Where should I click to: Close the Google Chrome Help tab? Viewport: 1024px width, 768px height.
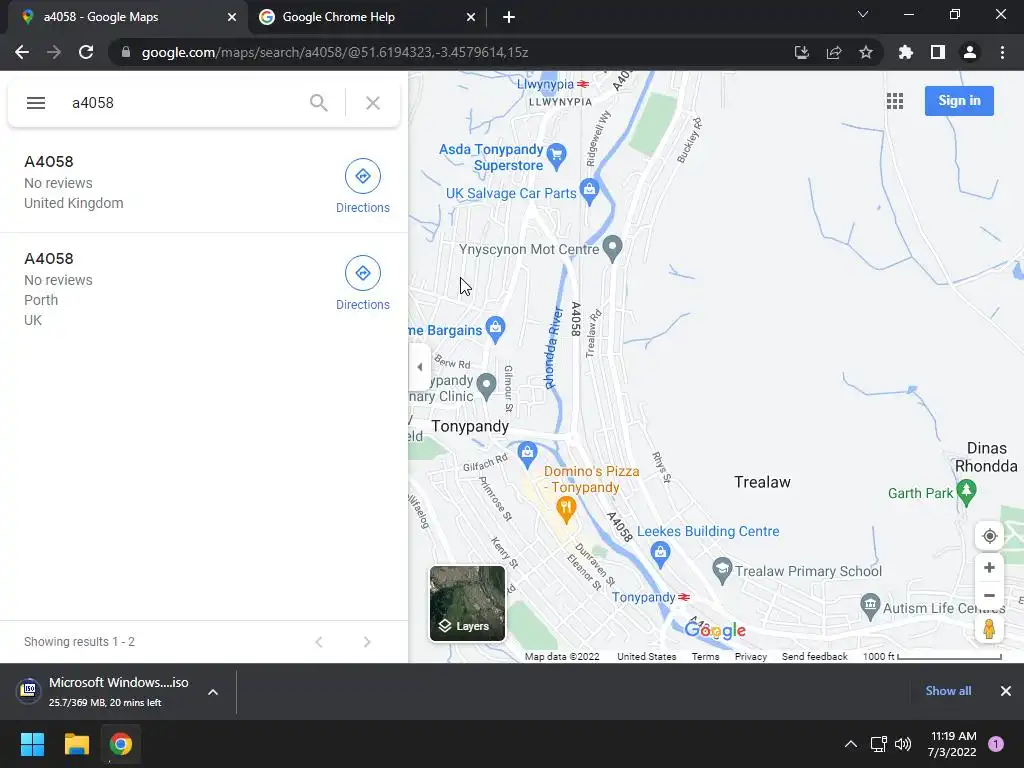click(x=471, y=17)
